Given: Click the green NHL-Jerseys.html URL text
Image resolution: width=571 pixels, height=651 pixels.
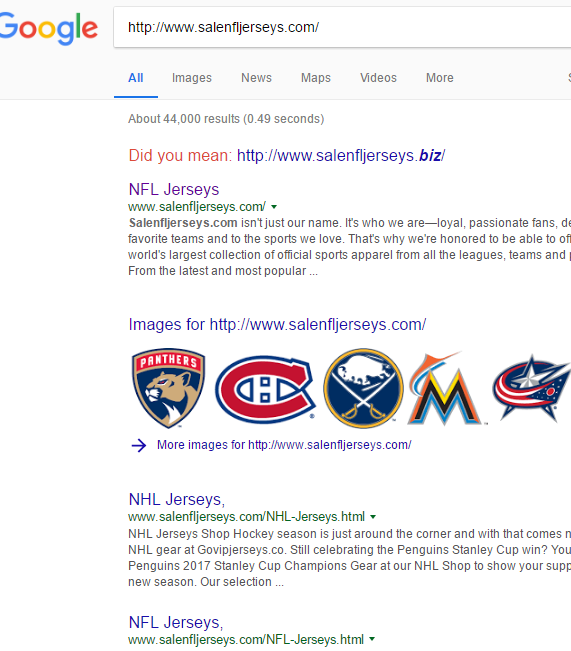Looking at the screenshot, I should click(247, 516).
